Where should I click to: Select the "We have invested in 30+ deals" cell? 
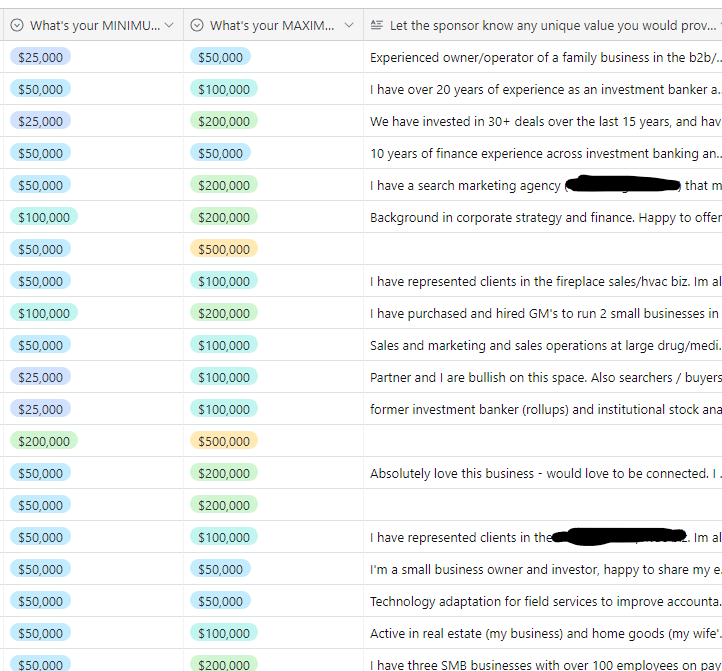coord(543,121)
